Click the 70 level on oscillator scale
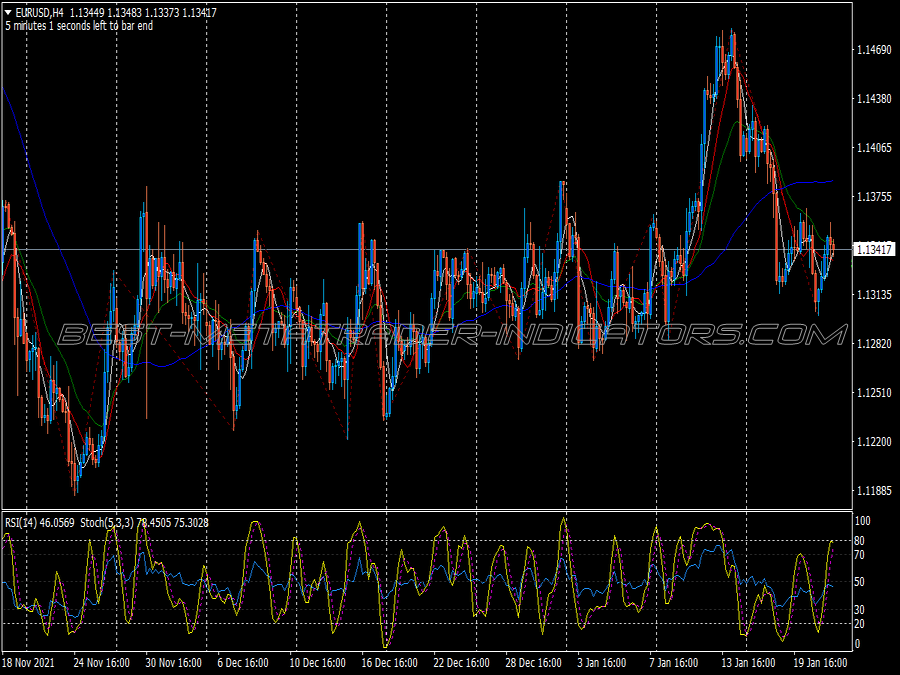The image size is (900, 675). click(859, 555)
